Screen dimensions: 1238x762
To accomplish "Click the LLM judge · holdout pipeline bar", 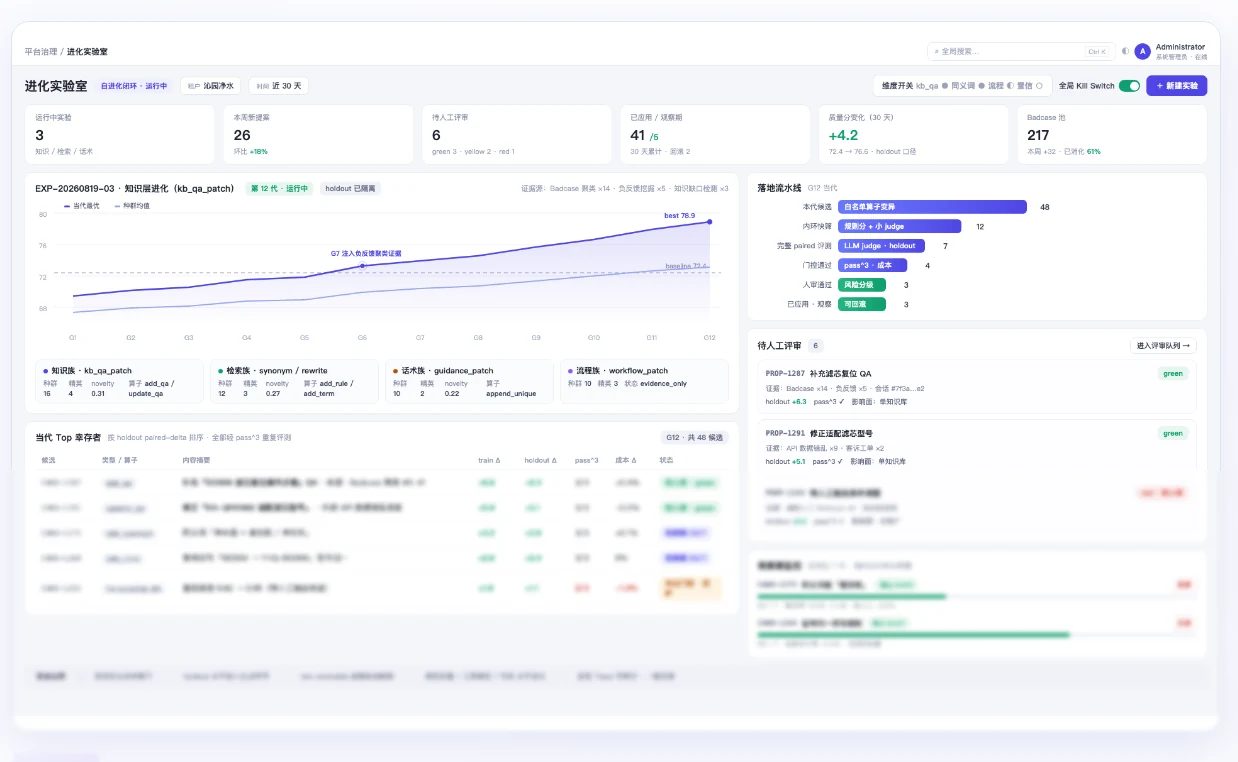I will [x=881, y=246].
